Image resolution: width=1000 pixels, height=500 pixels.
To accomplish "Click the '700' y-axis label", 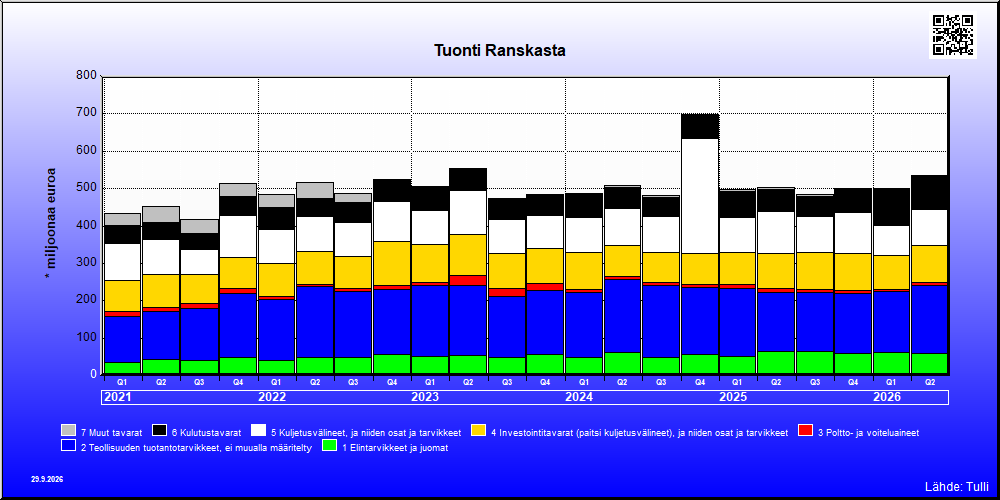I will pos(88,113).
